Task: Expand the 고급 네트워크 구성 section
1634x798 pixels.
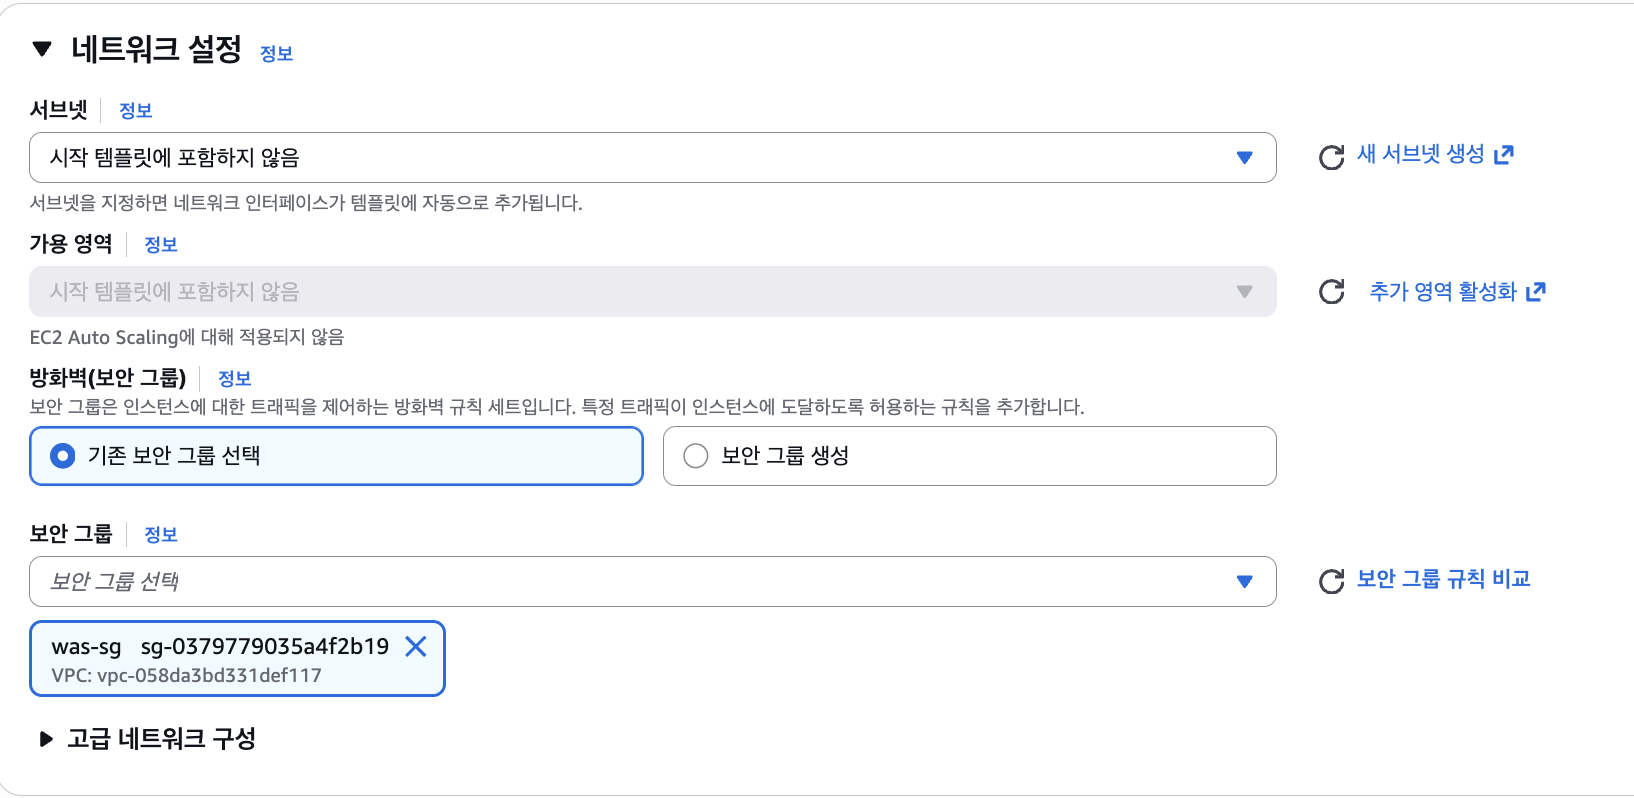Action: point(46,739)
